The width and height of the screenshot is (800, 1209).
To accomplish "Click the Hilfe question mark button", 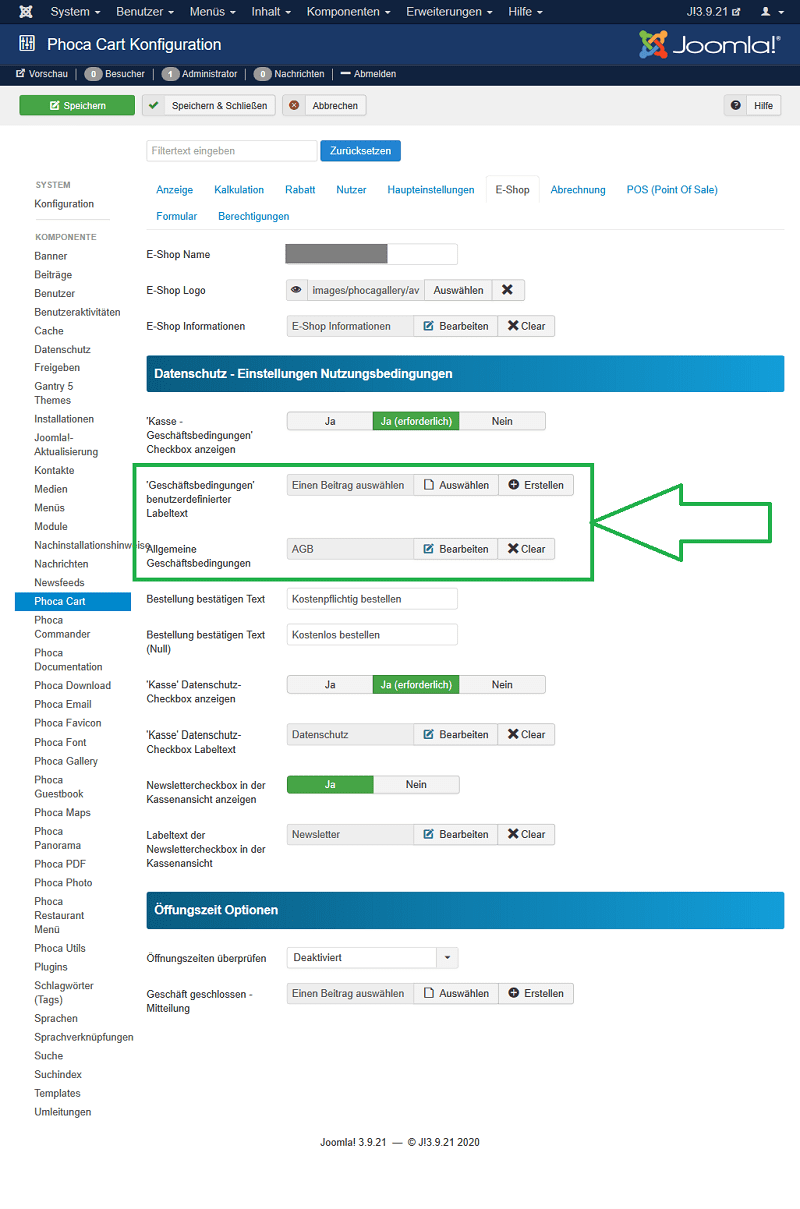I will (753, 105).
